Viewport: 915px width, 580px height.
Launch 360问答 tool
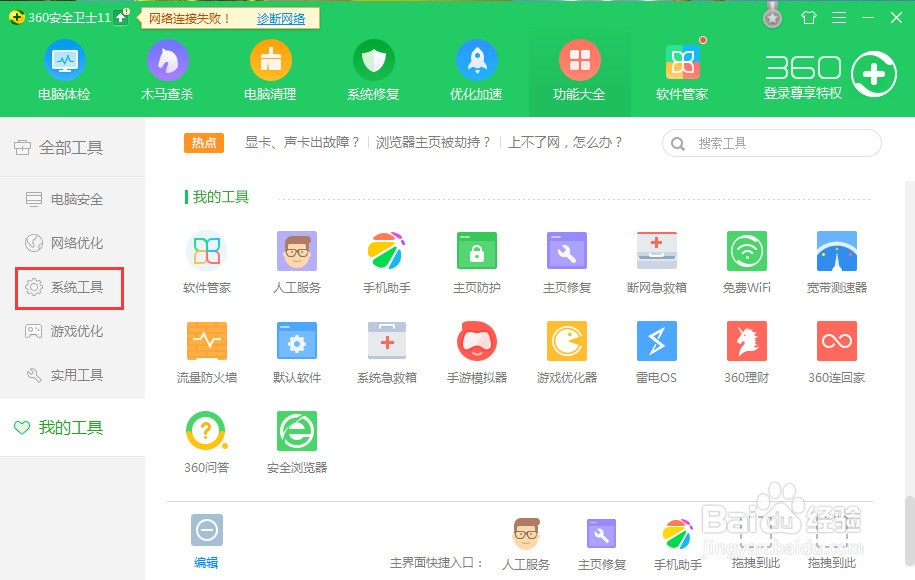click(207, 442)
